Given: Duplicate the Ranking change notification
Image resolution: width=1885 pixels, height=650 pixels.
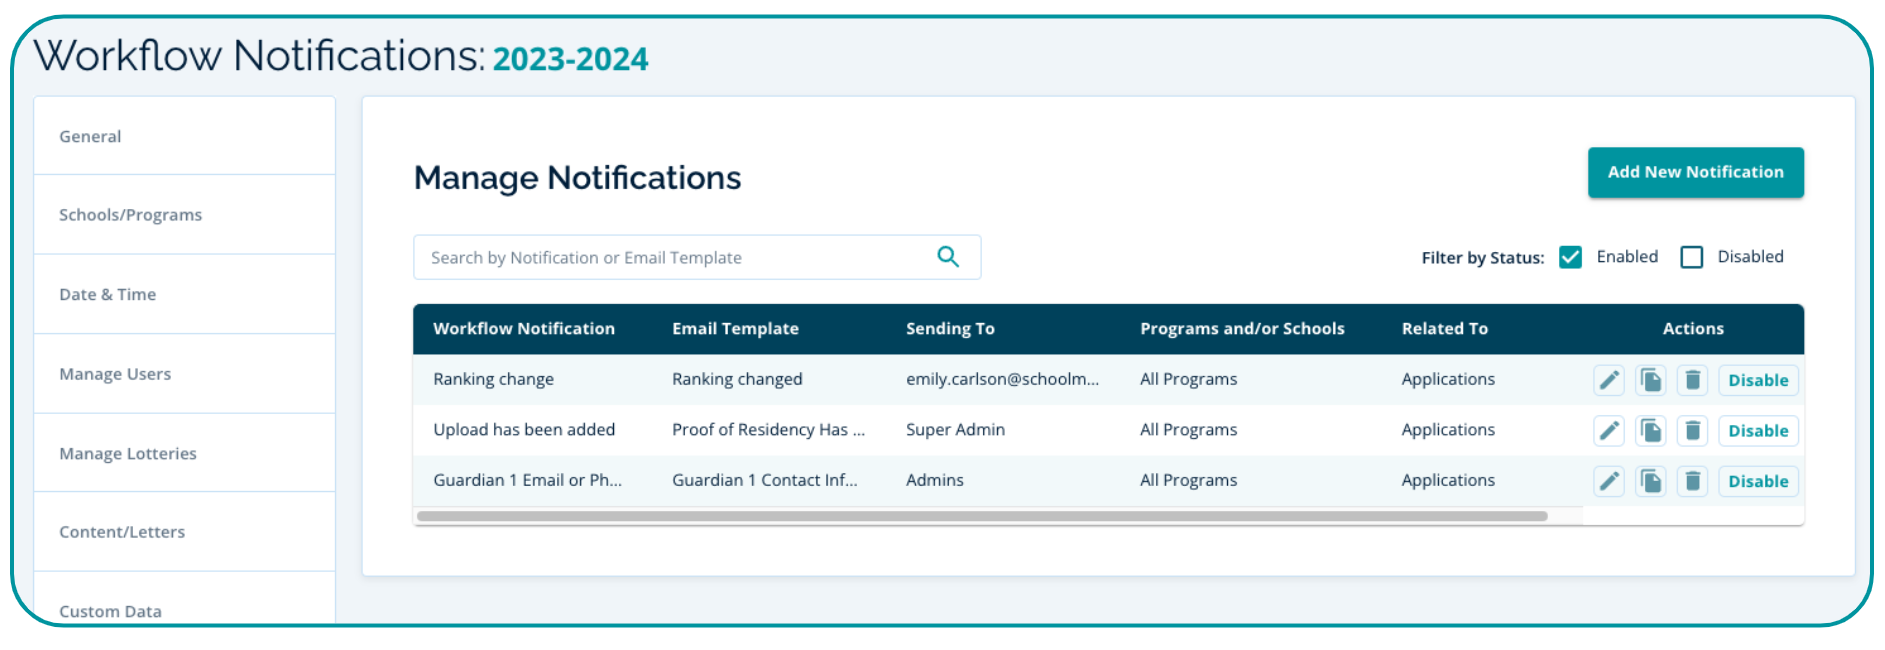Looking at the screenshot, I should (1651, 380).
